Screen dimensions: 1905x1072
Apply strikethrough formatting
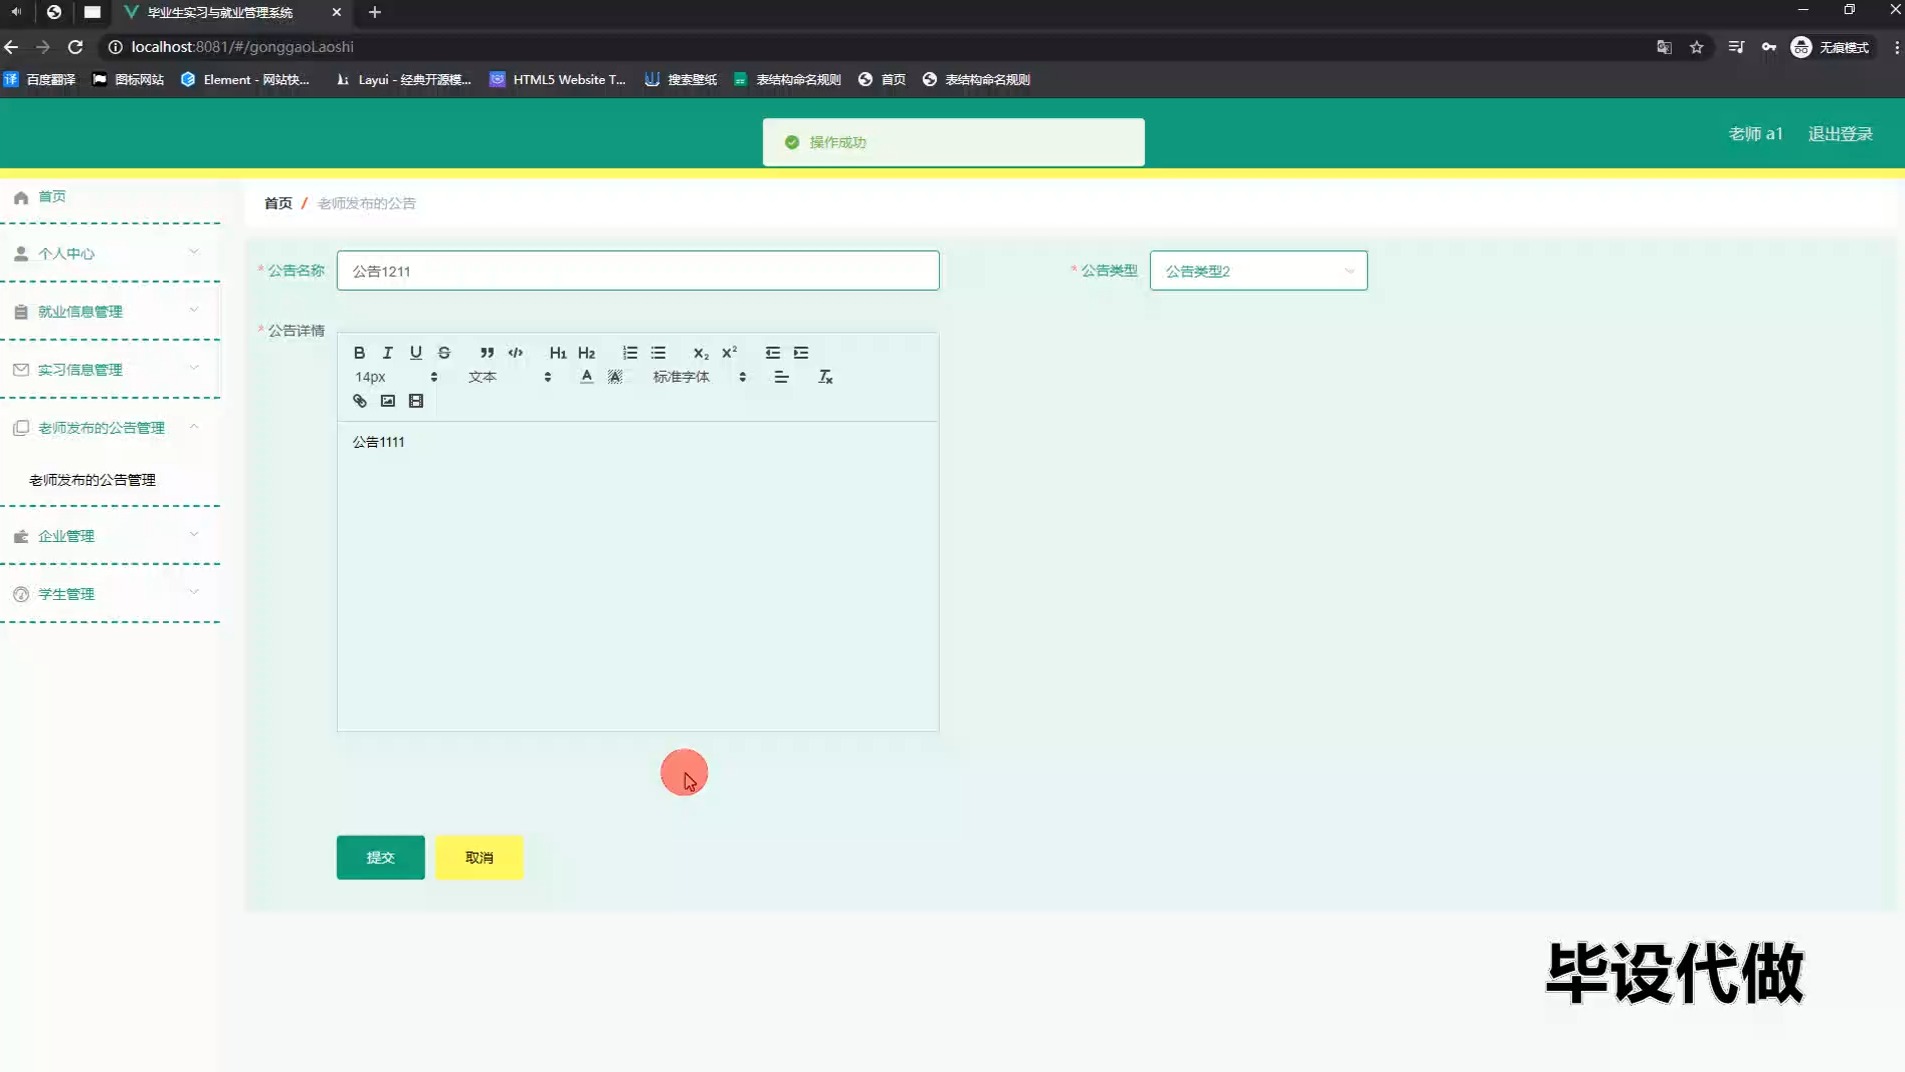(x=444, y=352)
